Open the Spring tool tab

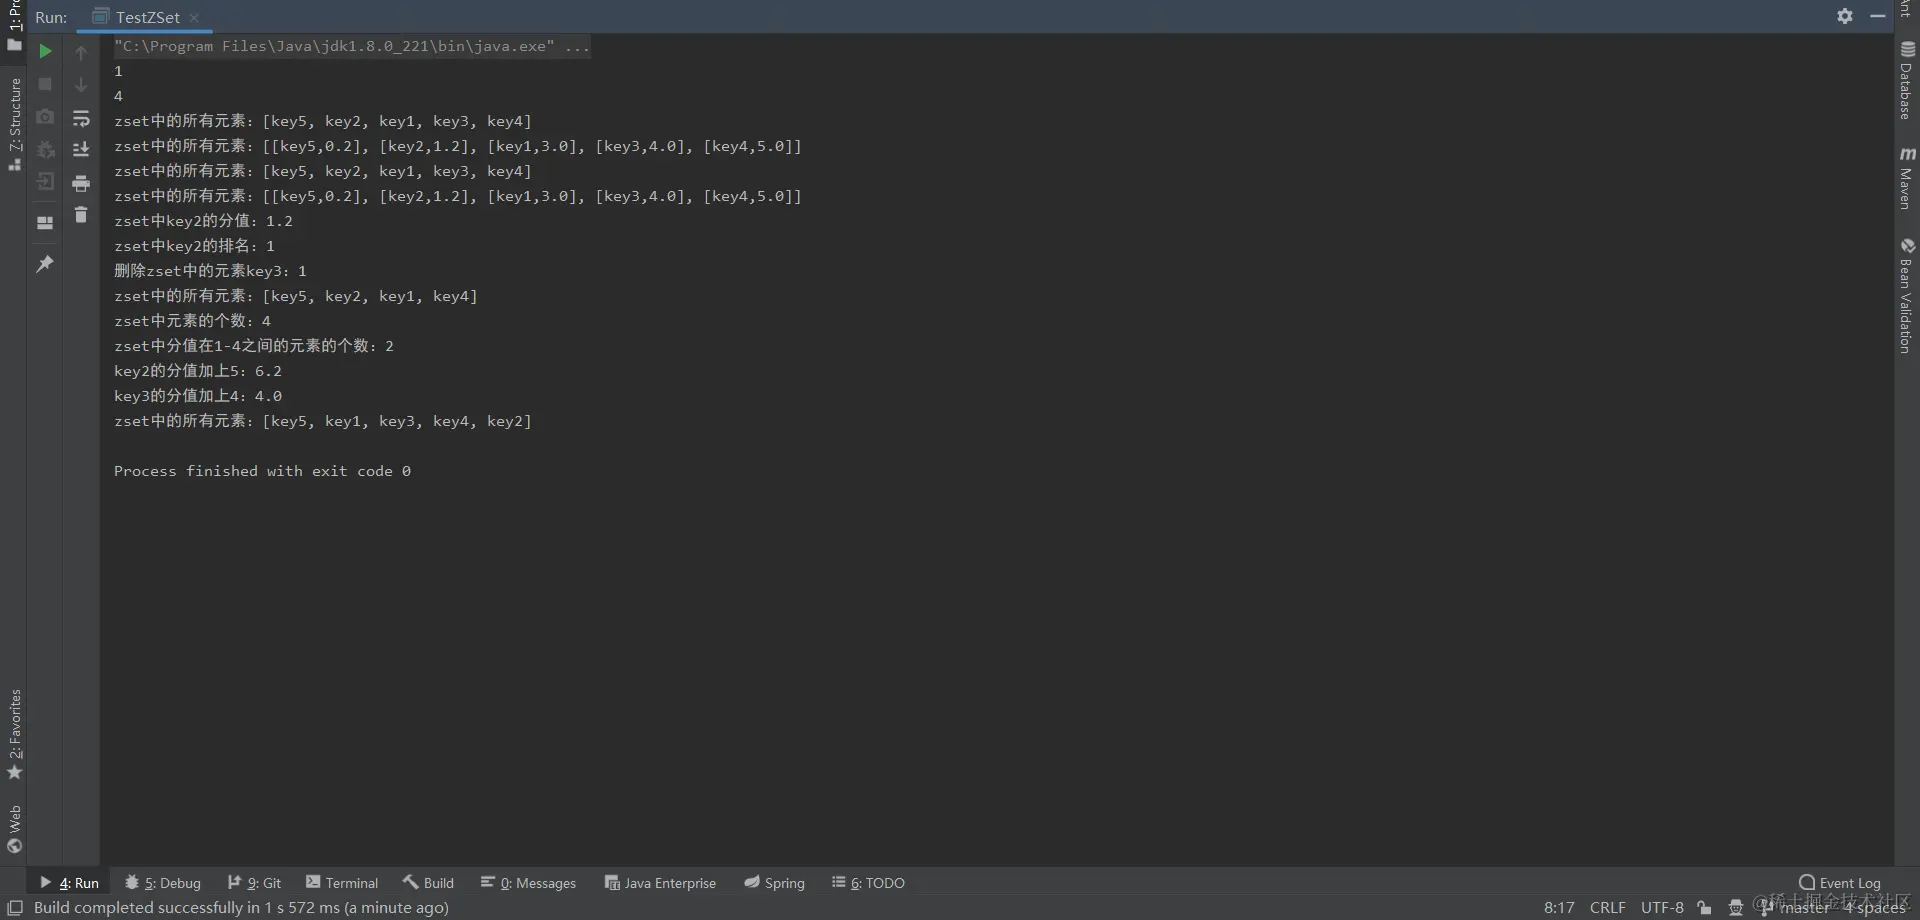[774, 883]
